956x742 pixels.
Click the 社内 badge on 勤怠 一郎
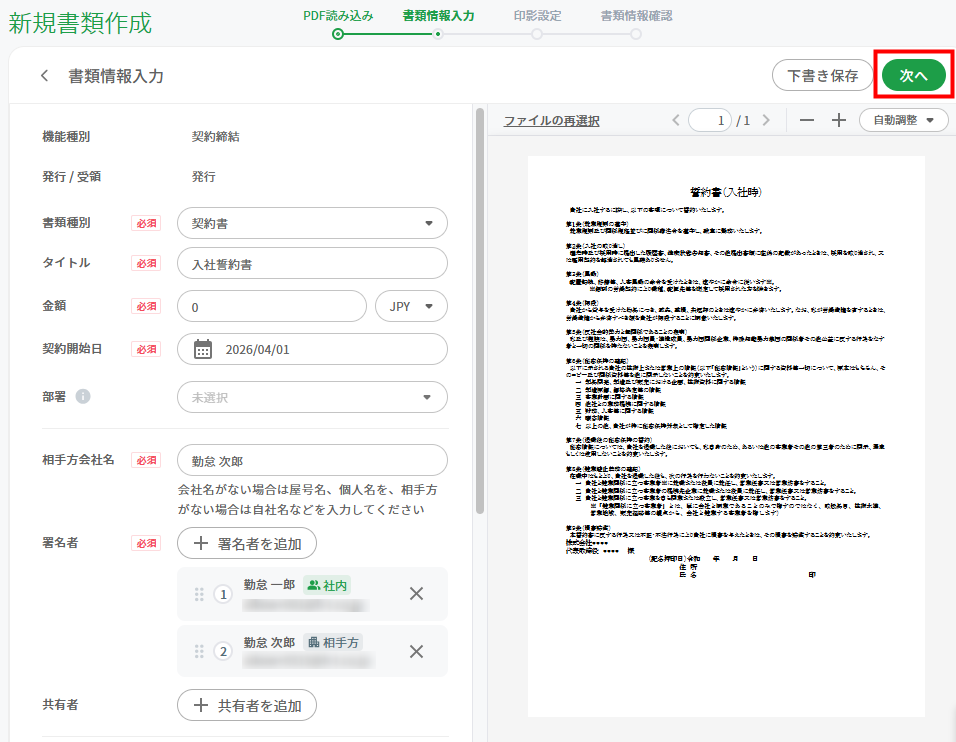tap(327, 585)
